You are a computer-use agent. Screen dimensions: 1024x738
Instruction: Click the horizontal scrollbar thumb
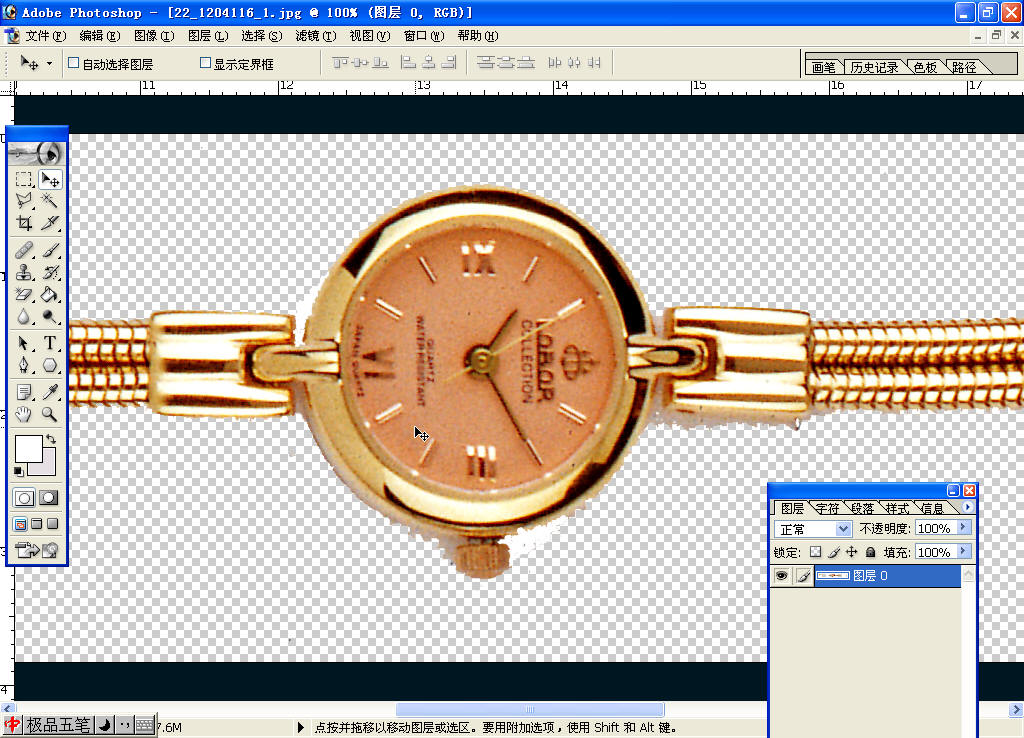click(530, 709)
